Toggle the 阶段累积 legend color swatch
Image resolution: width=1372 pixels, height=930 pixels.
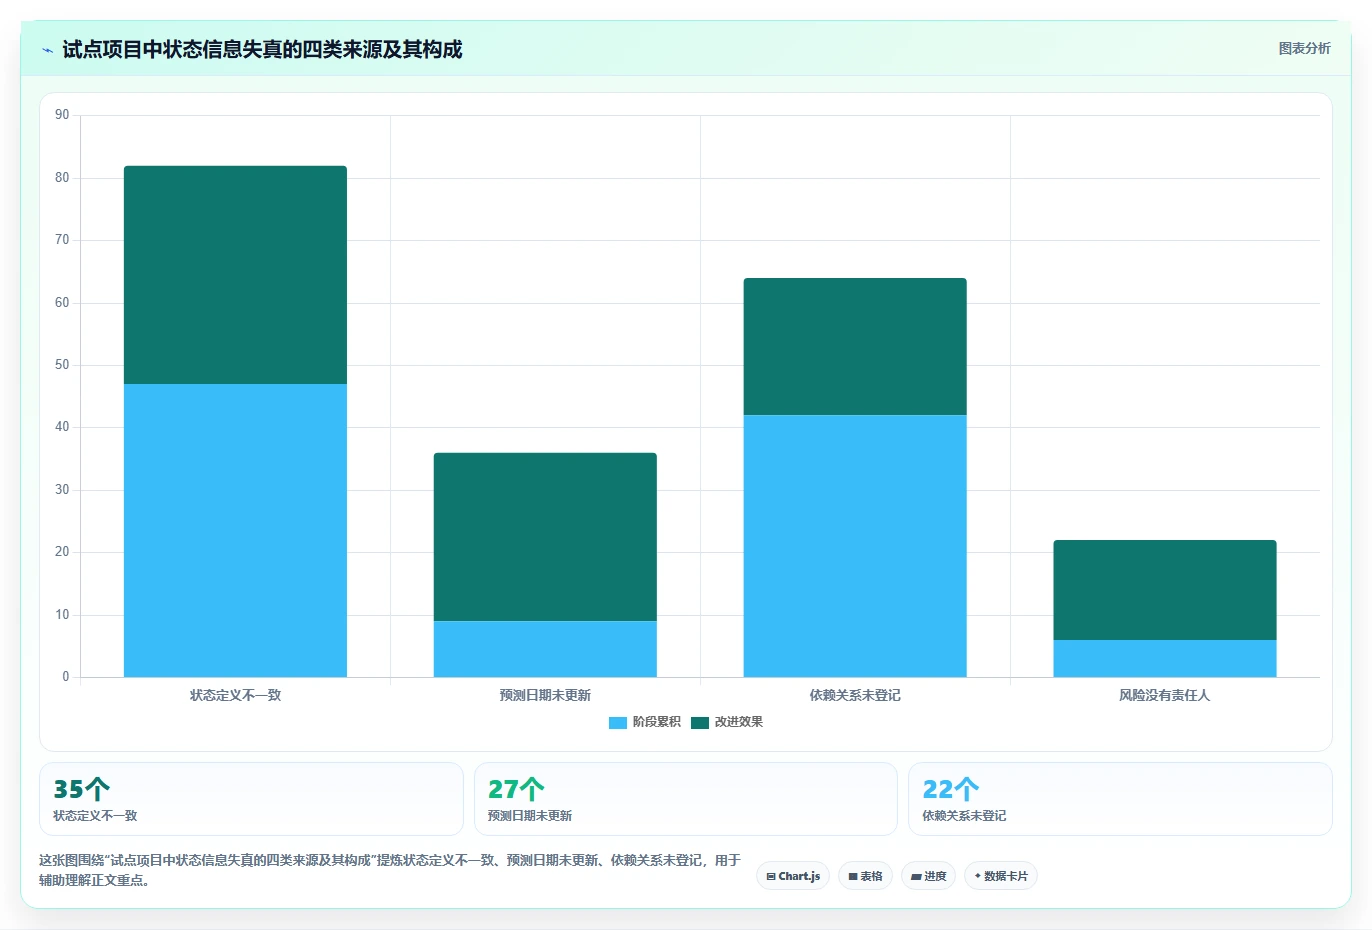(x=617, y=722)
